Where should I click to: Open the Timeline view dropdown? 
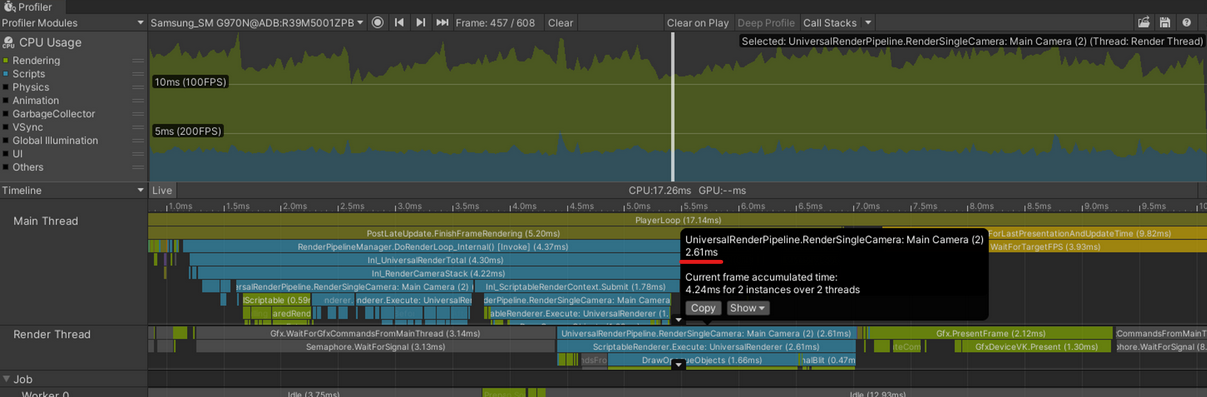click(x=74, y=190)
